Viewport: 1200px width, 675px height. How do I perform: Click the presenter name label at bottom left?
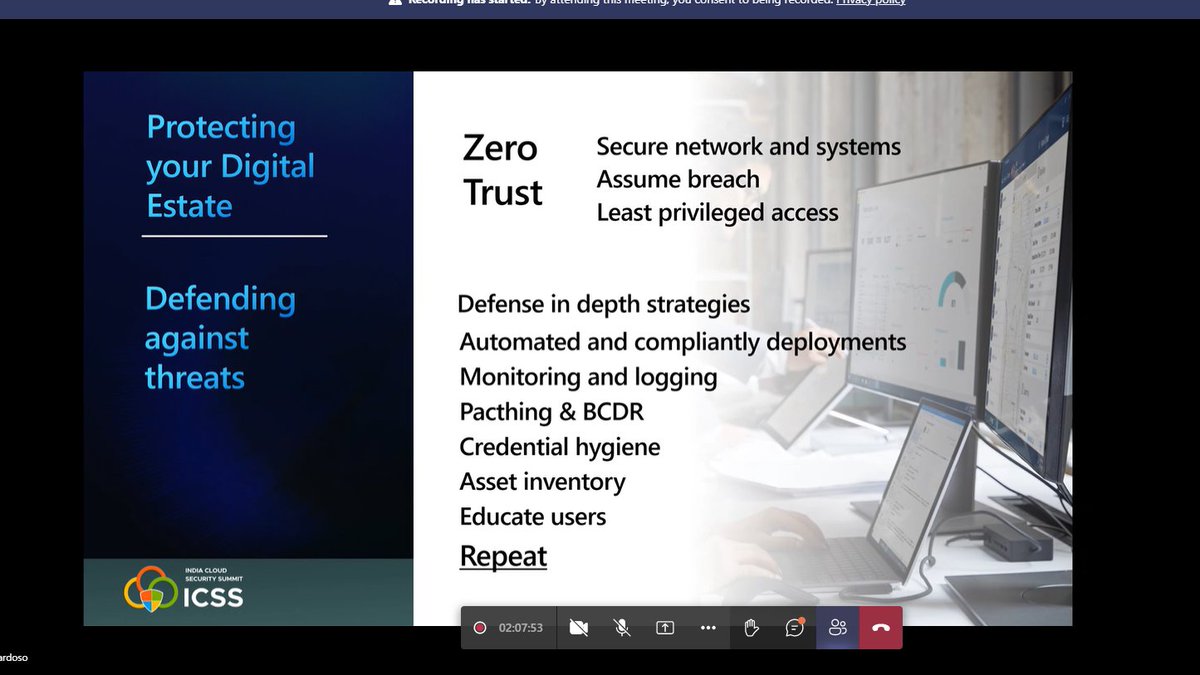(x=14, y=659)
